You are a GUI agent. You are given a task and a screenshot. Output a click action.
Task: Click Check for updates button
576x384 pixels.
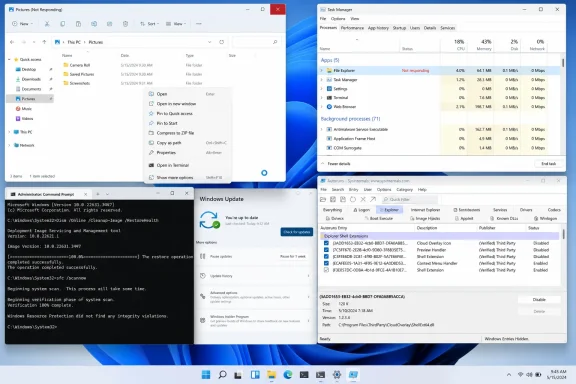pyautogui.click(x=297, y=232)
